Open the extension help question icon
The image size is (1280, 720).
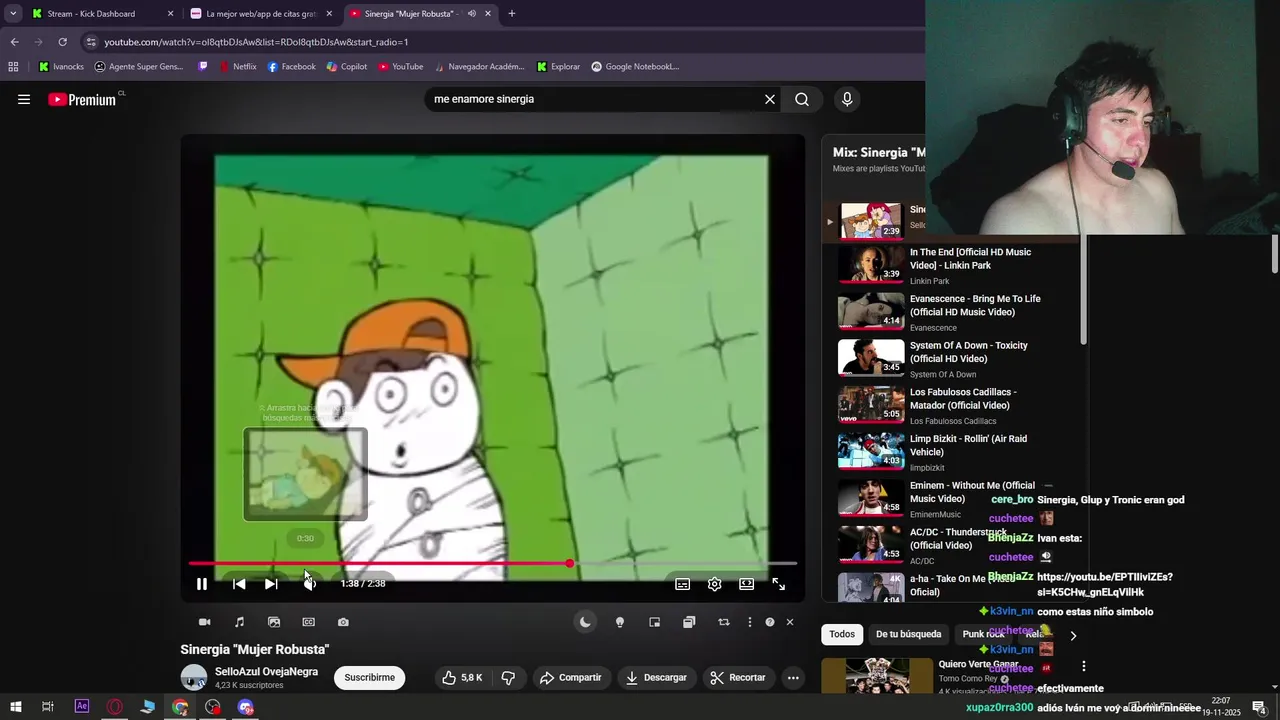coord(770,622)
